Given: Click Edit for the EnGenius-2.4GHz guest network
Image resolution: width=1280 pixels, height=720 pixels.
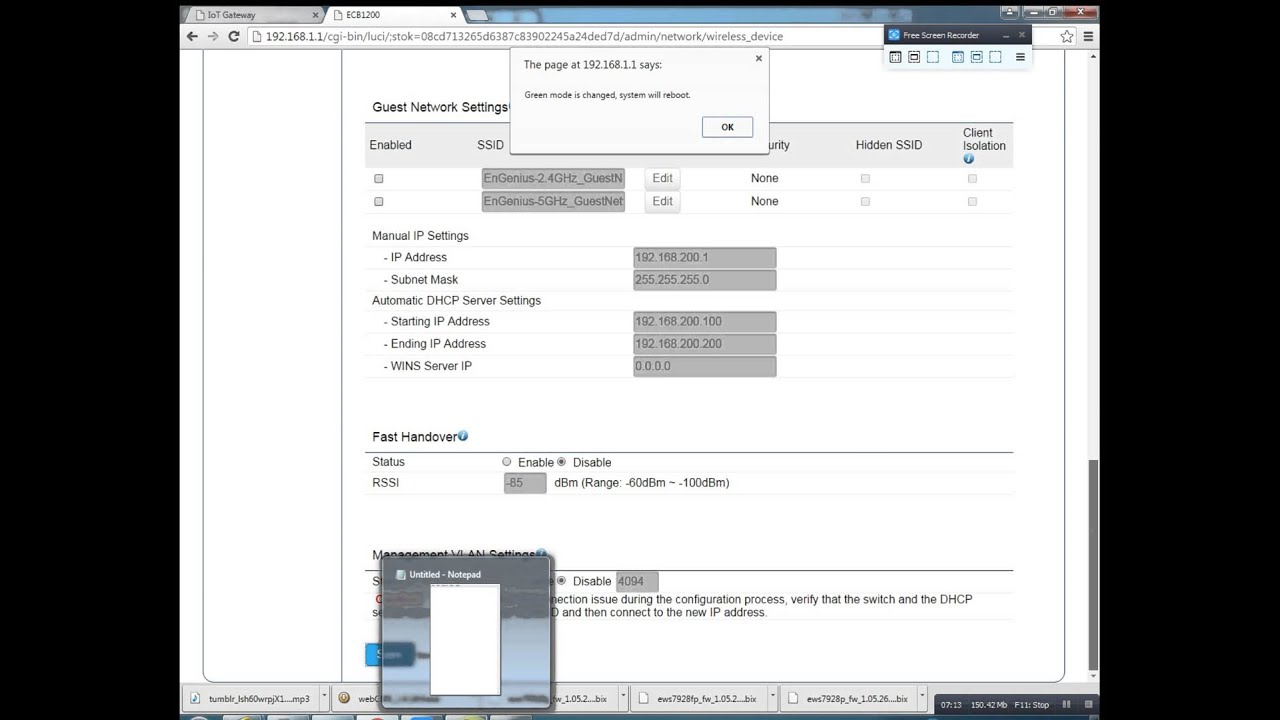Looking at the screenshot, I should click(662, 178).
